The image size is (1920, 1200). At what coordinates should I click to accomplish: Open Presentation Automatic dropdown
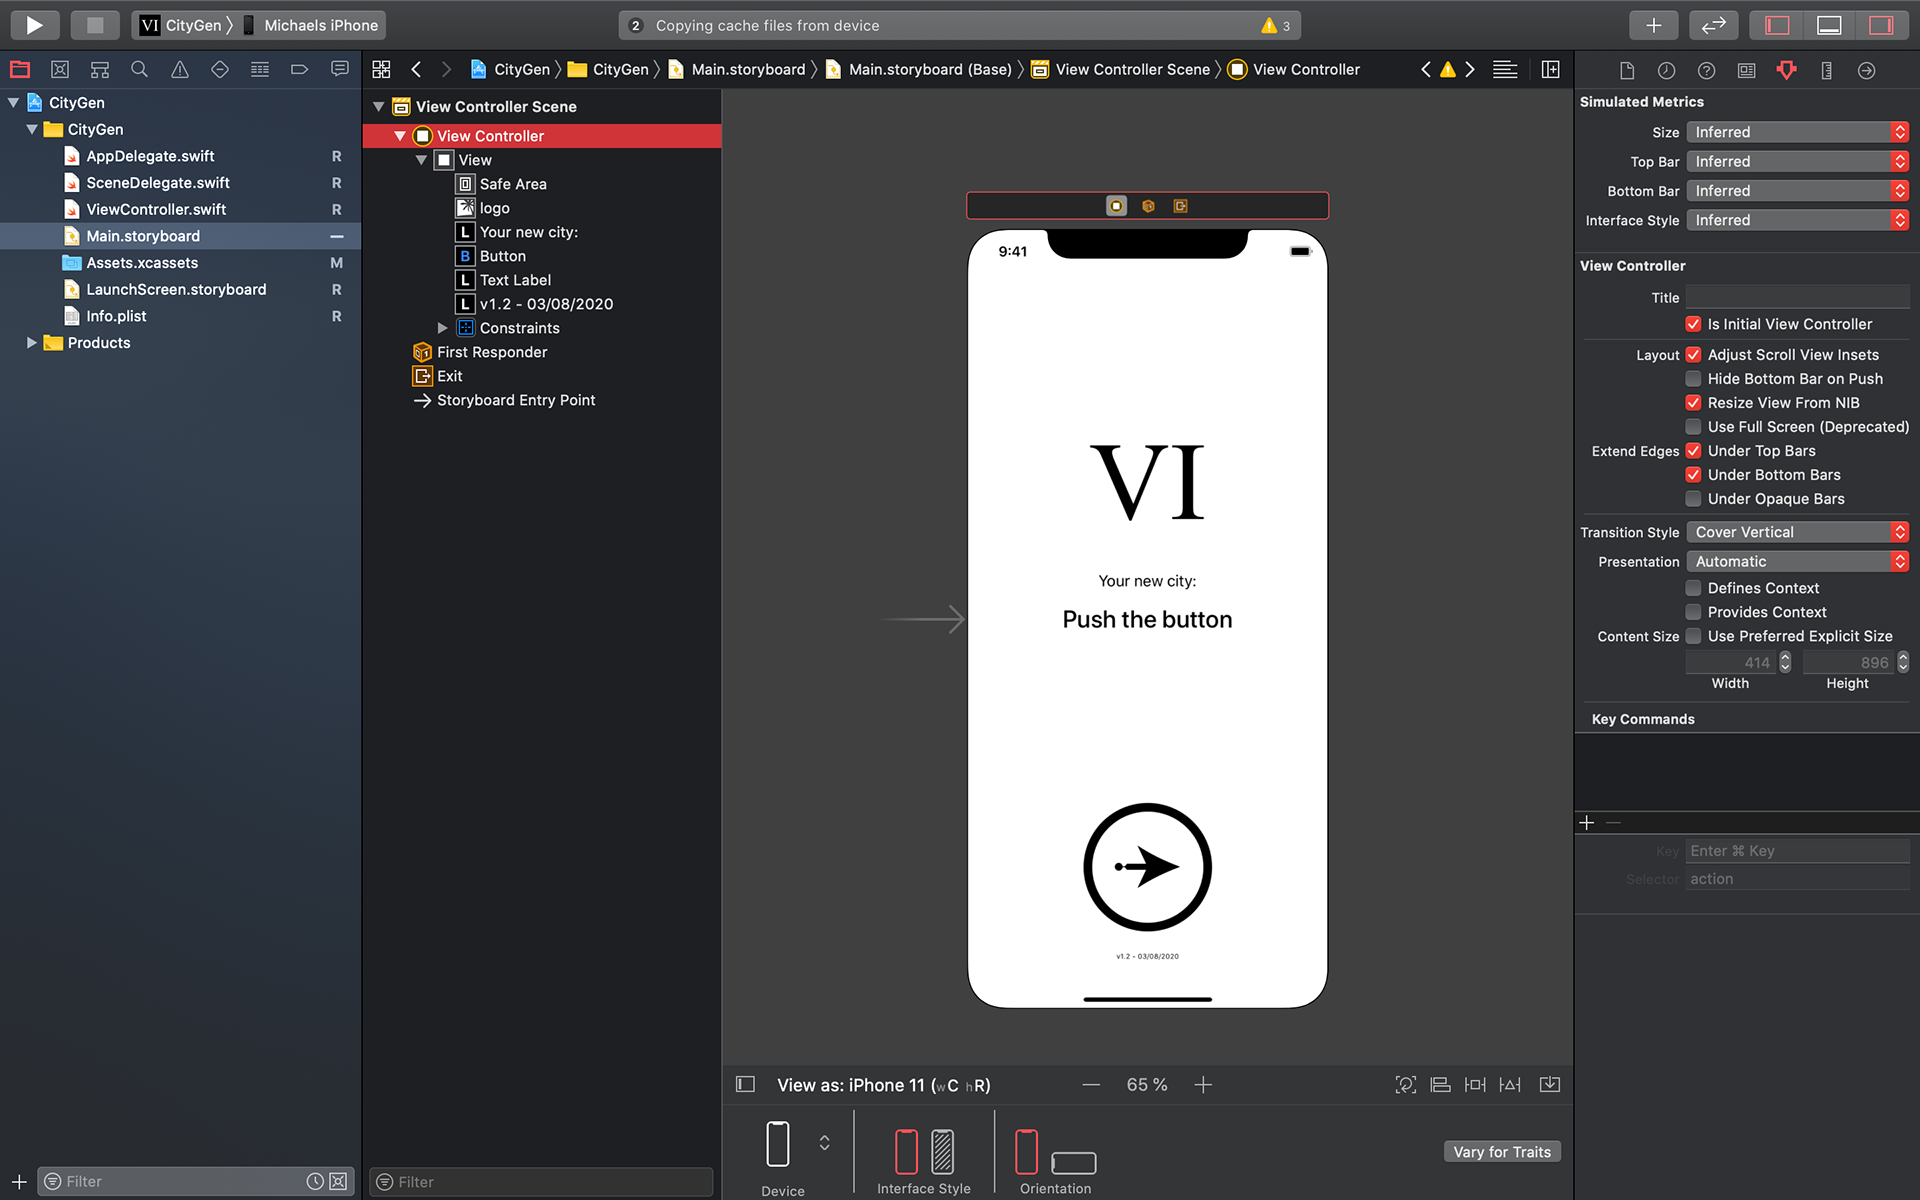(1797, 561)
